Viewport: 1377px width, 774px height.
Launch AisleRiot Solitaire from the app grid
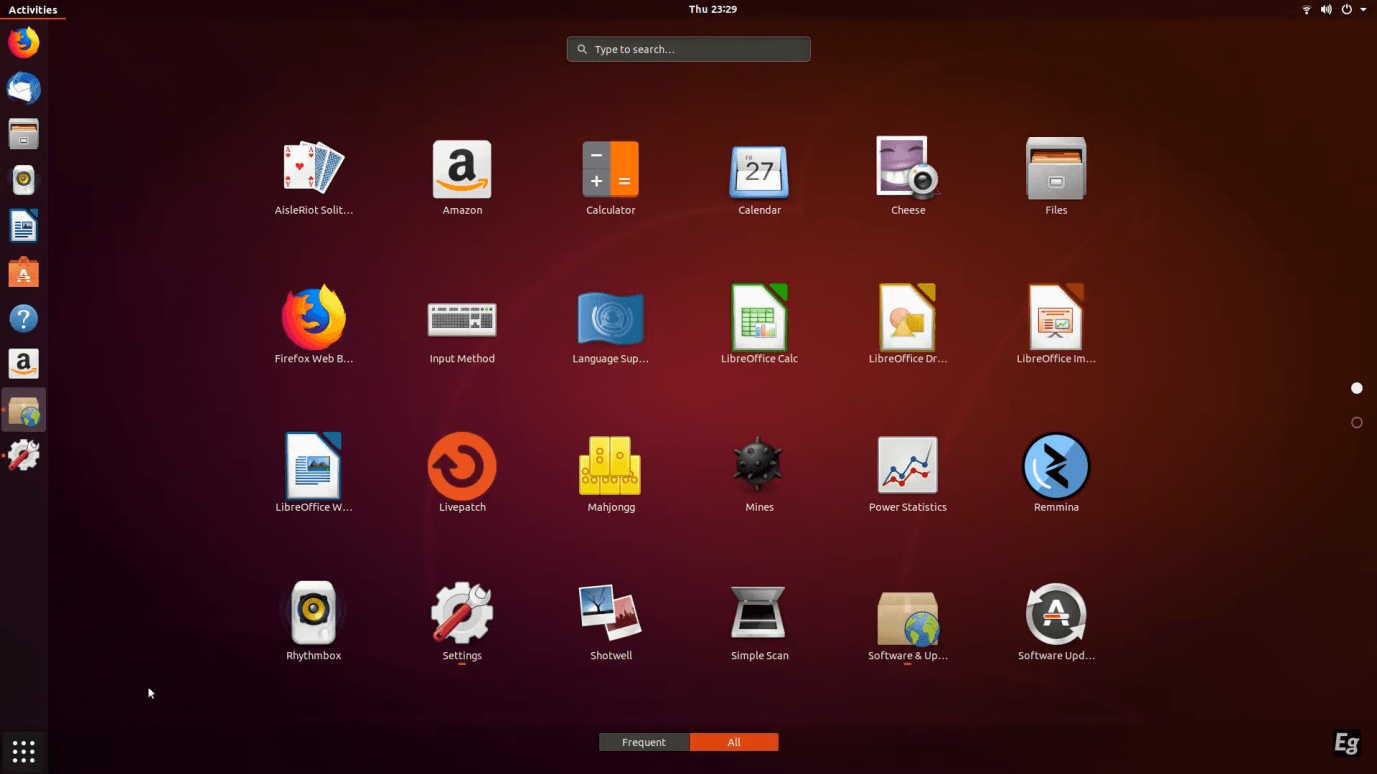pos(314,178)
